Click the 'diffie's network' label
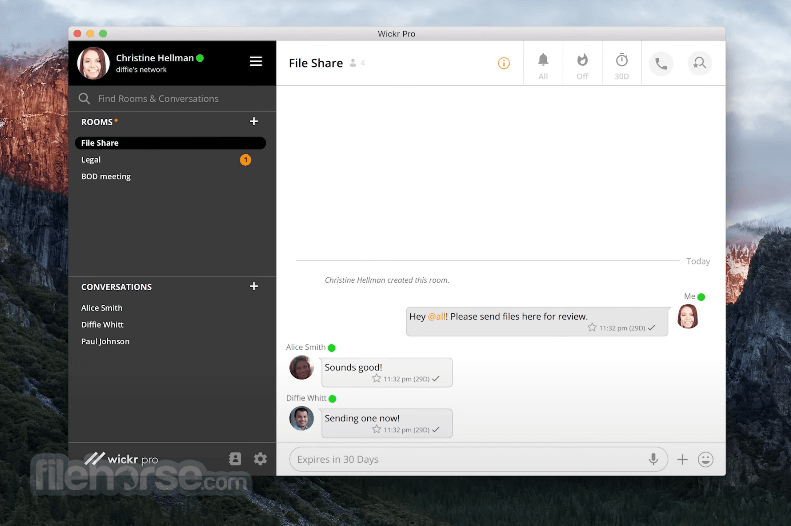The height and width of the screenshot is (526, 791). pos(141,70)
